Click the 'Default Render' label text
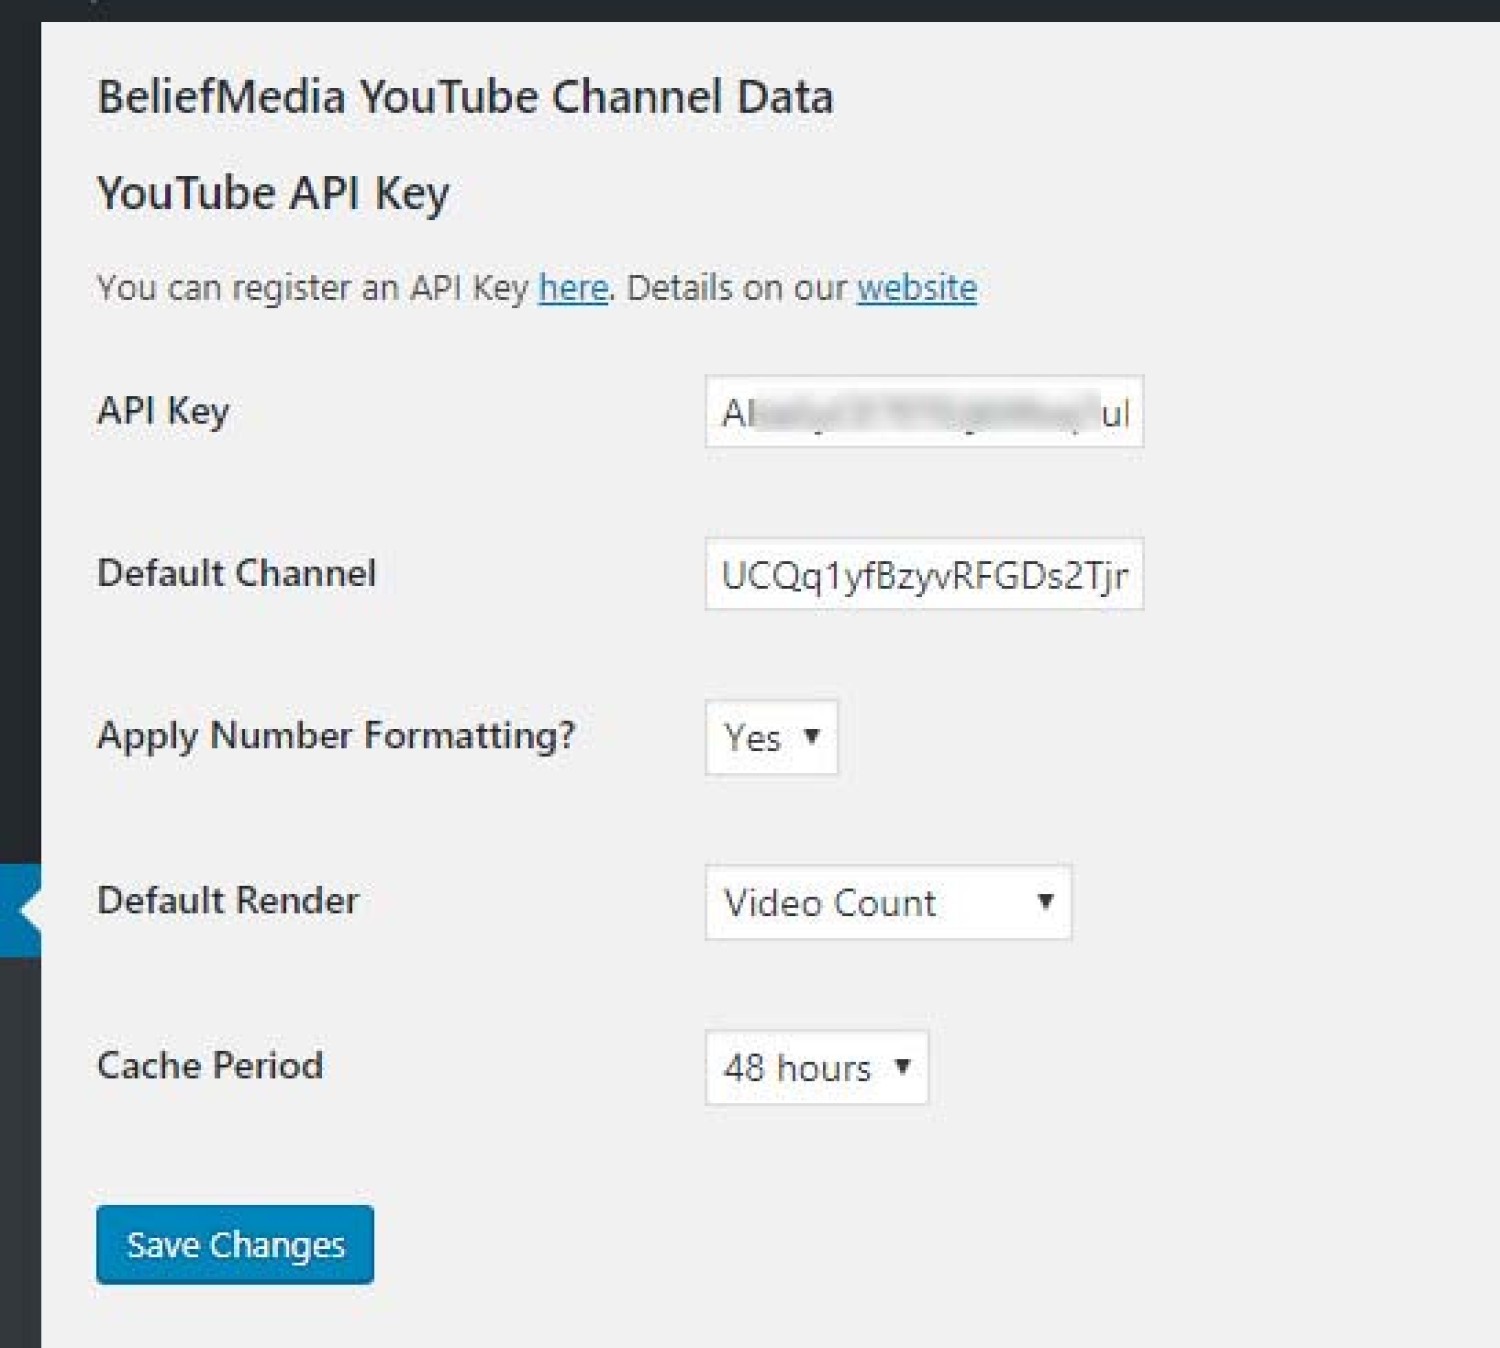The height and width of the screenshot is (1348, 1500). coord(227,900)
